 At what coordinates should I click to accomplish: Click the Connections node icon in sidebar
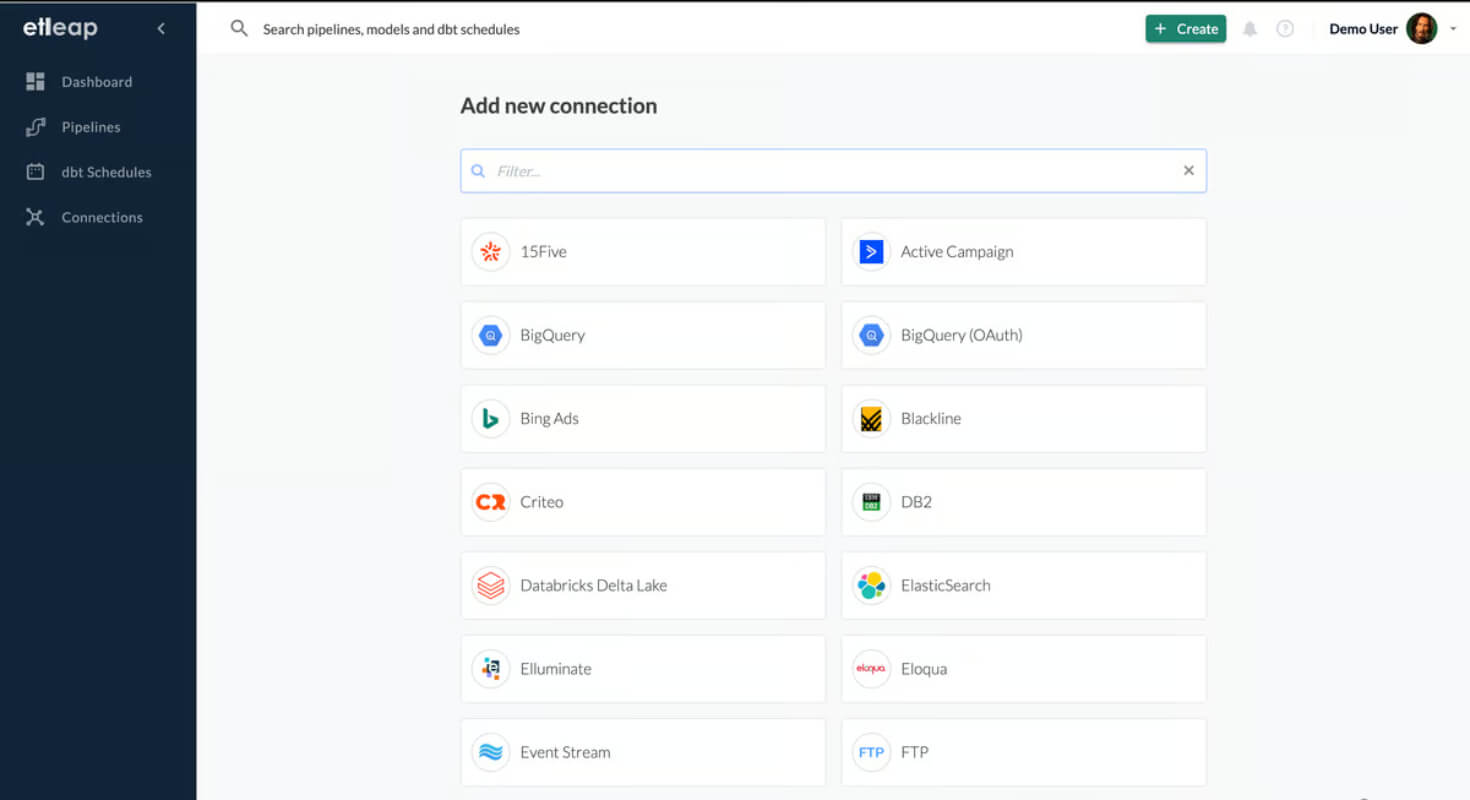tap(35, 217)
